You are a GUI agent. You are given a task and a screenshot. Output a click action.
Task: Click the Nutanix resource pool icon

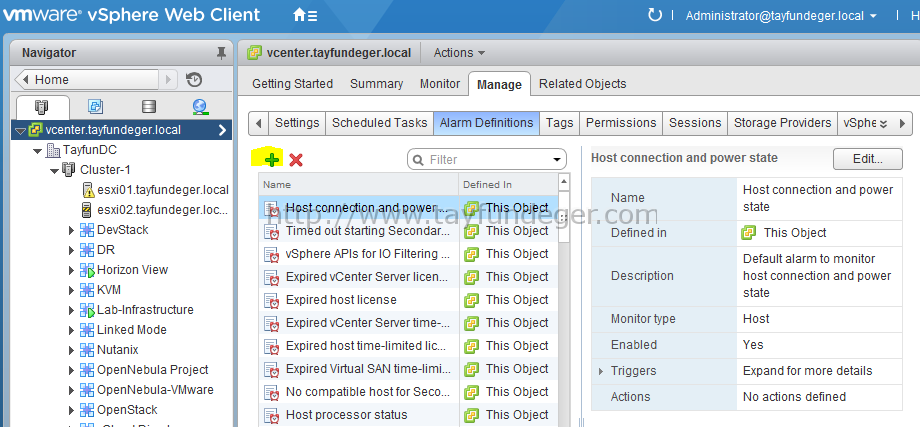[x=87, y=350]
